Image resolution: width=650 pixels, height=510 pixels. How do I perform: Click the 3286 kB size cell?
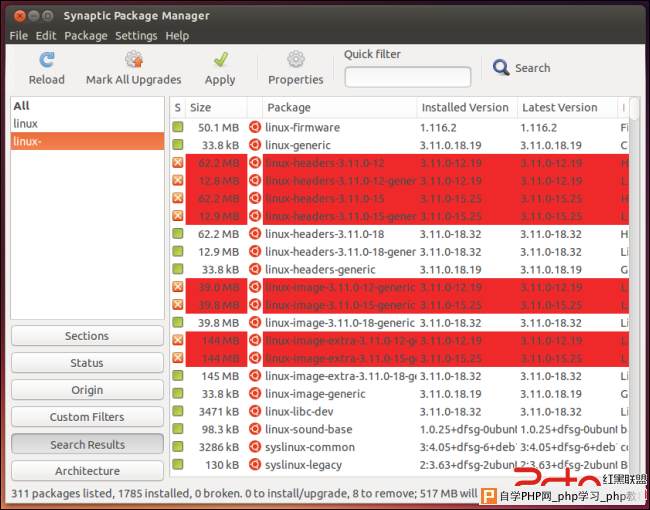click(x=218, y=447)
